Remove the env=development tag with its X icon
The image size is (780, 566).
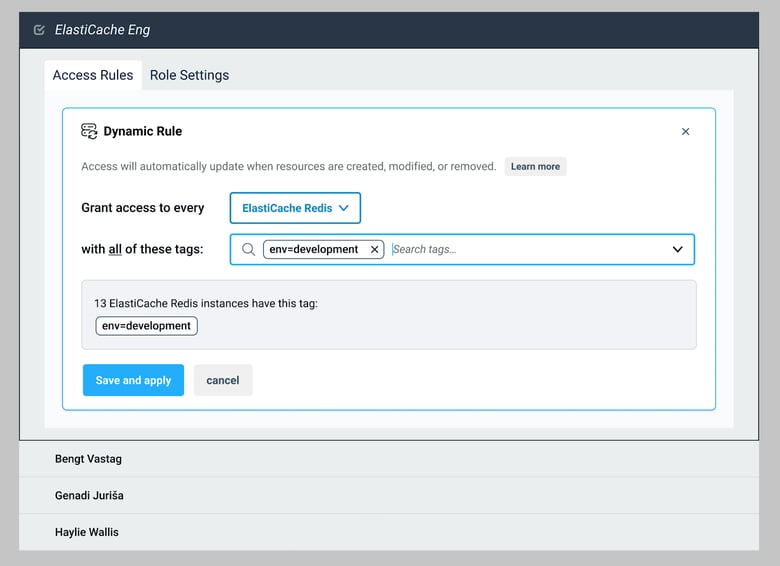click(x=374, y=250)
